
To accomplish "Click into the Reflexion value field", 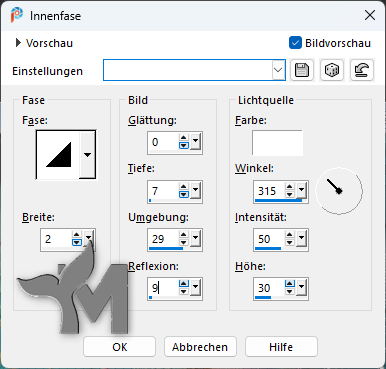I will click(163, 288).
